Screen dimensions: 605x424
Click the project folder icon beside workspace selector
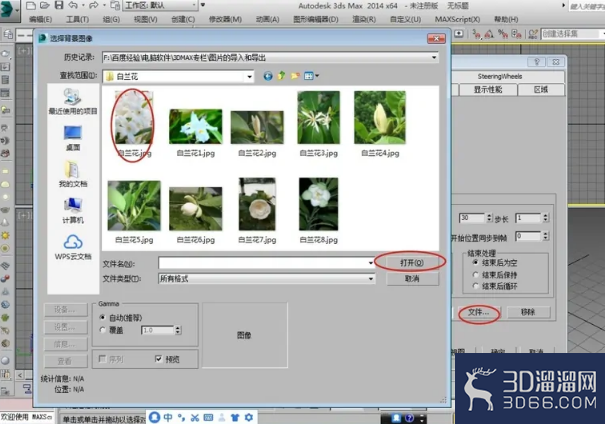tap(115, 5)
